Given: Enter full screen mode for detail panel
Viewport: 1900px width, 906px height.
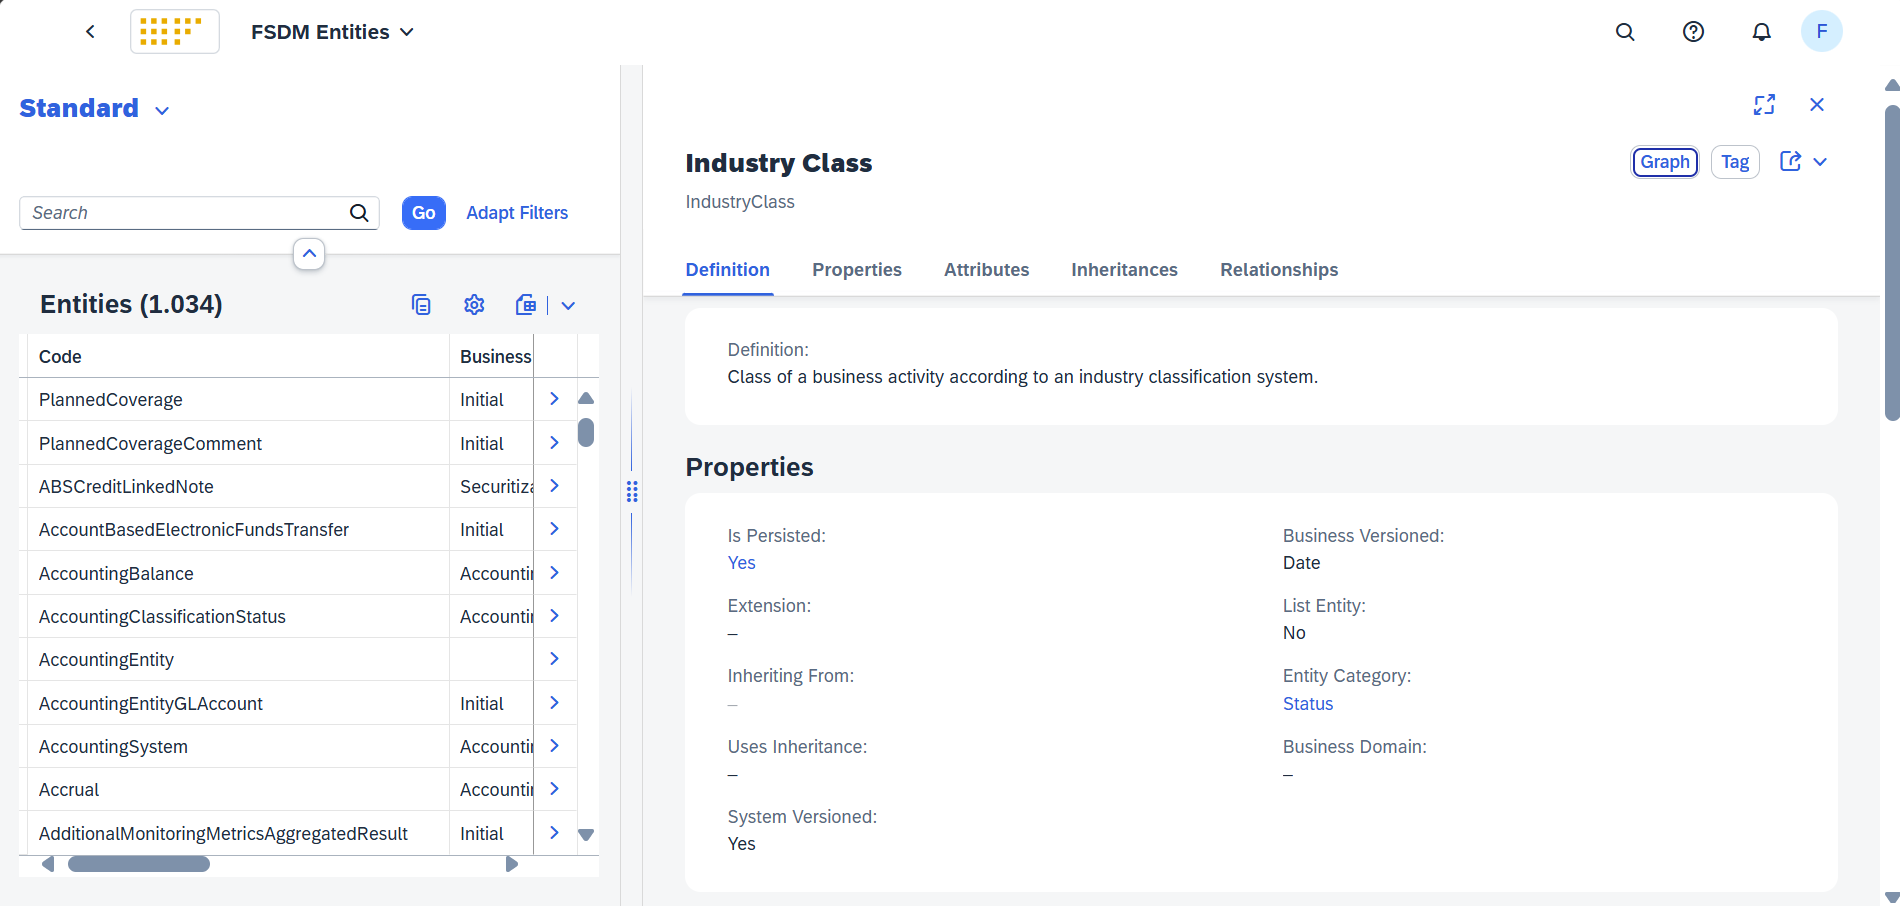Looking at the screenshot, I should 1764,105.
